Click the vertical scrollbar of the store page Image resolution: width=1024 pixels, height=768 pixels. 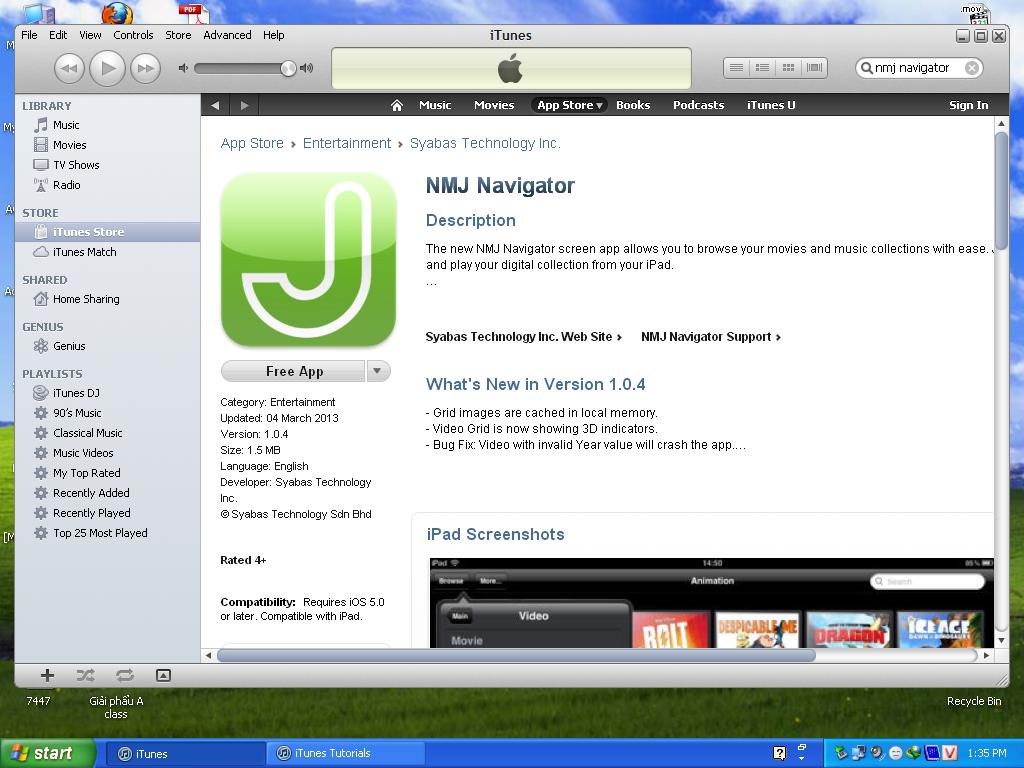[x=1001, y=189]
